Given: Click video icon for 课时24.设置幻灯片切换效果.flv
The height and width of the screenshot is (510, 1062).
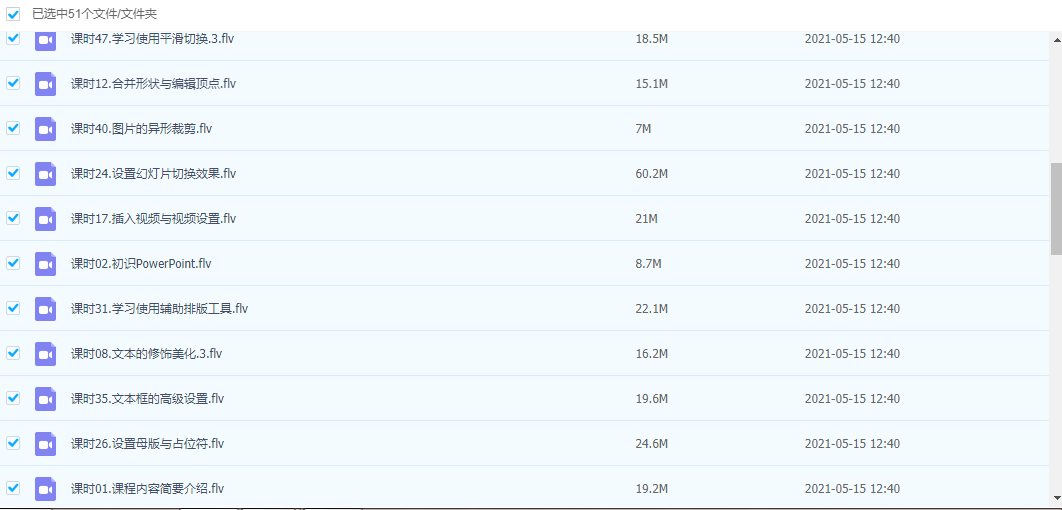Looking at the screenshot, I should (45, 174).
